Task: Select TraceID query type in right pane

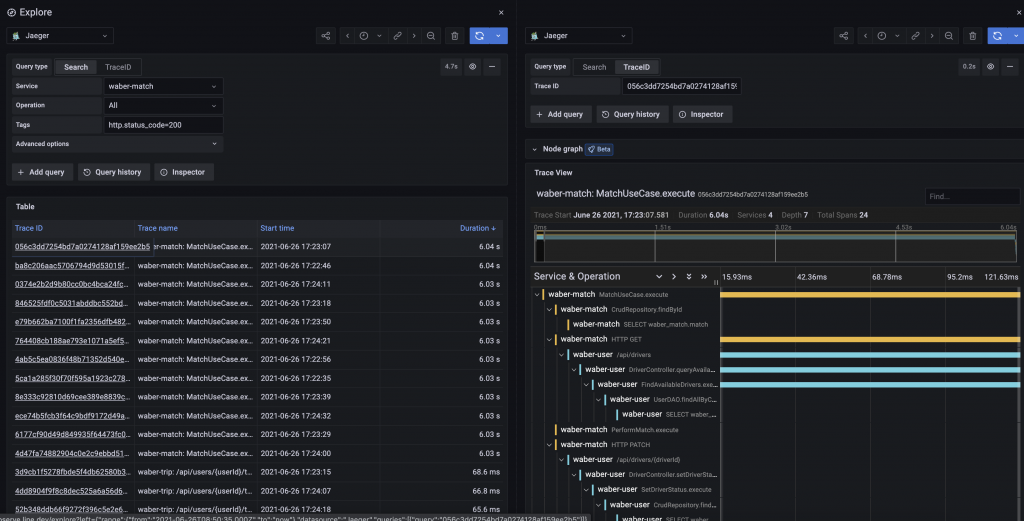Action: pos(637,67)
